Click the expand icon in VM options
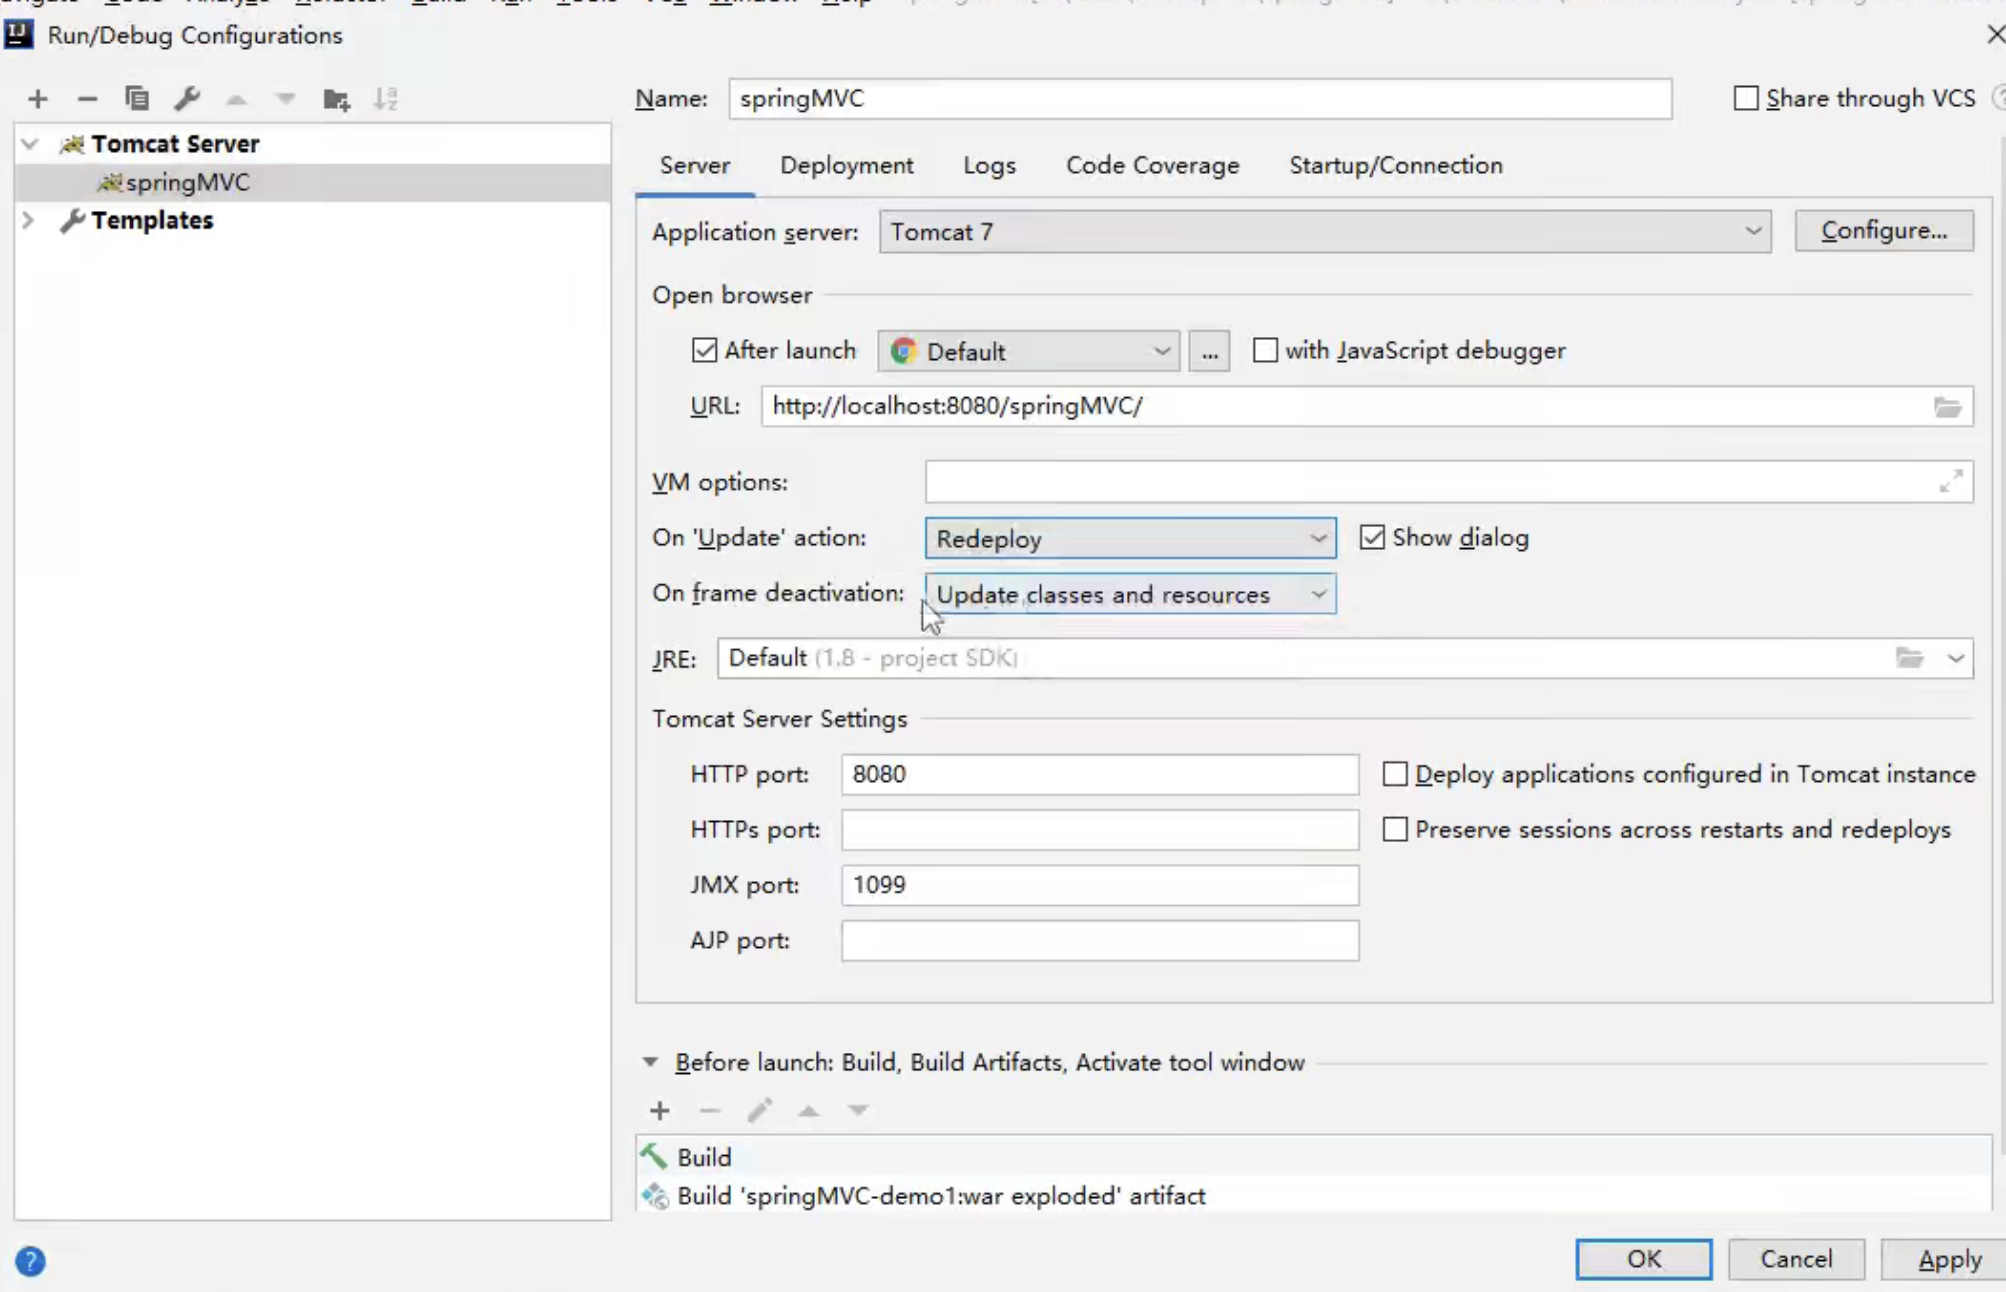This screenshot has width=2006, height=1292. click(1951, 482)
